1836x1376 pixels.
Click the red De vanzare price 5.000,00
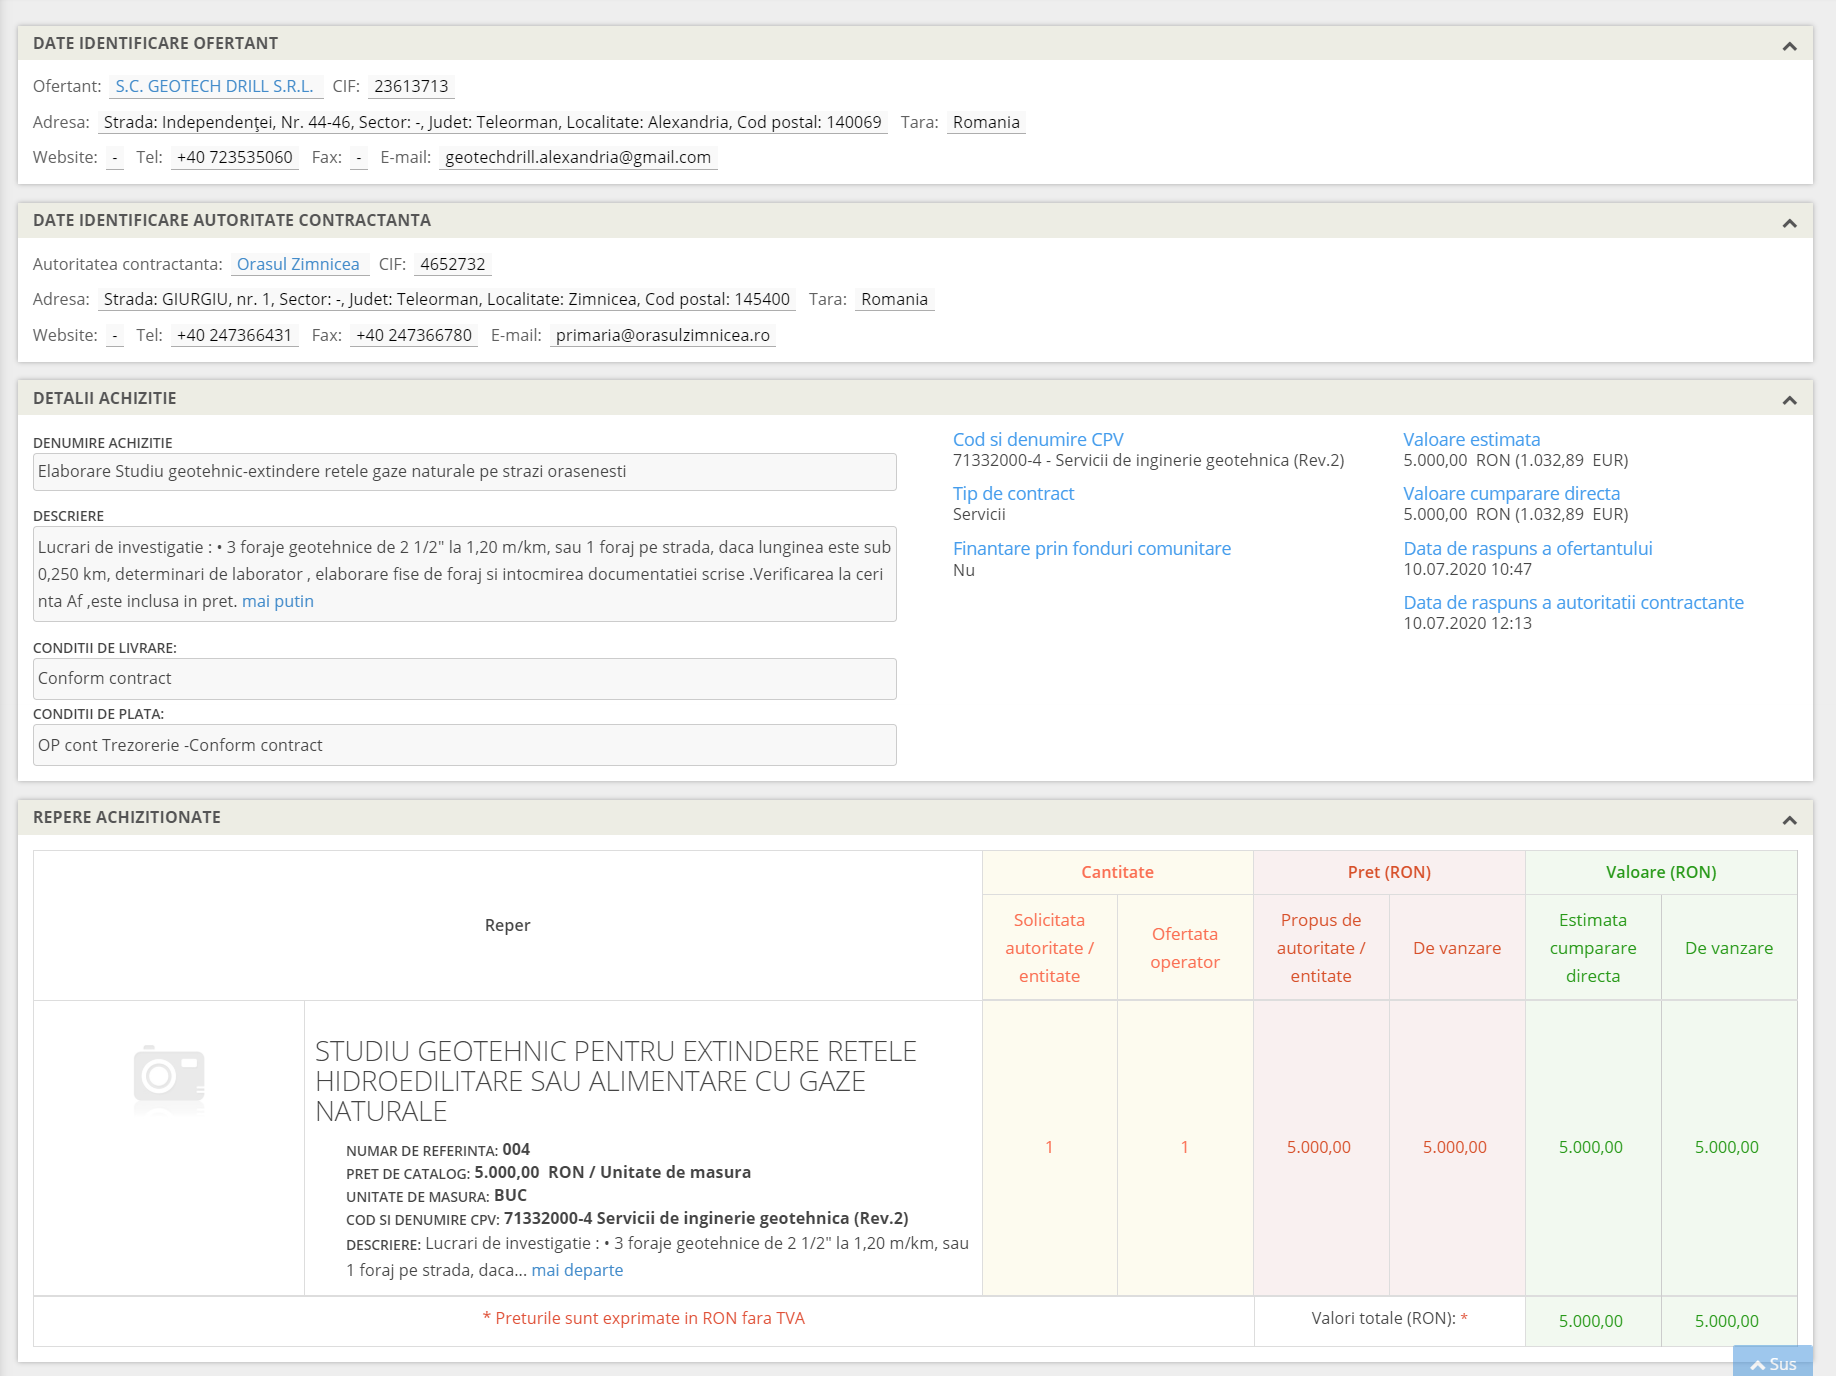pos(1455,1147)
